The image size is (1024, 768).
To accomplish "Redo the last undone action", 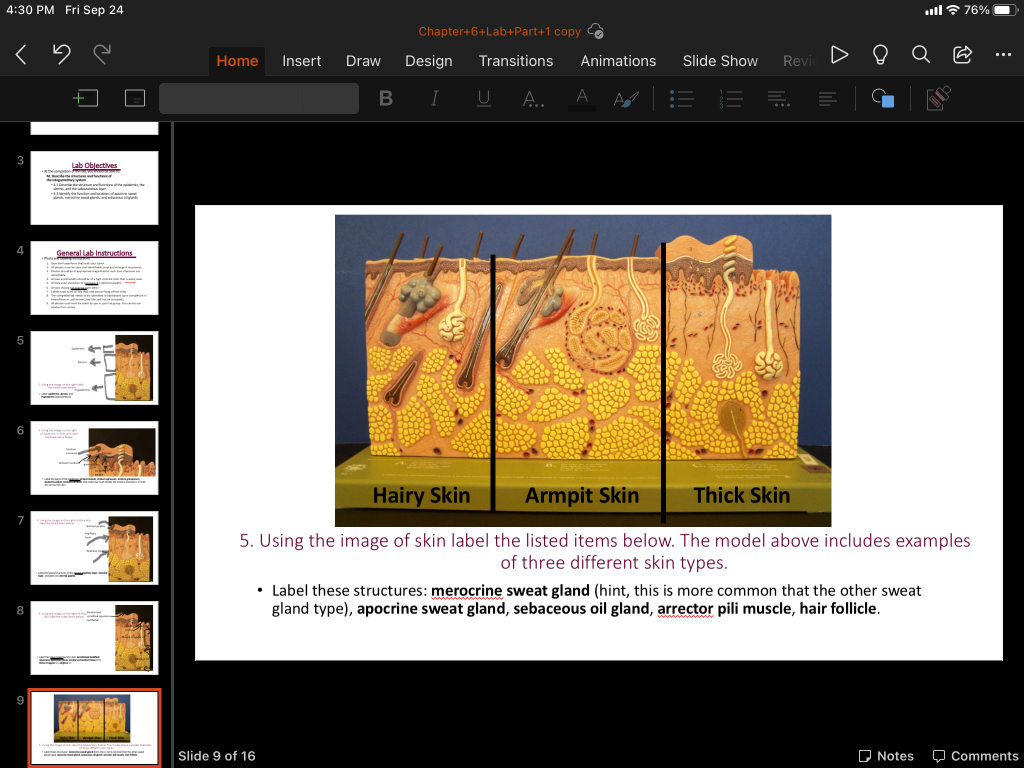I will (102, 54).
